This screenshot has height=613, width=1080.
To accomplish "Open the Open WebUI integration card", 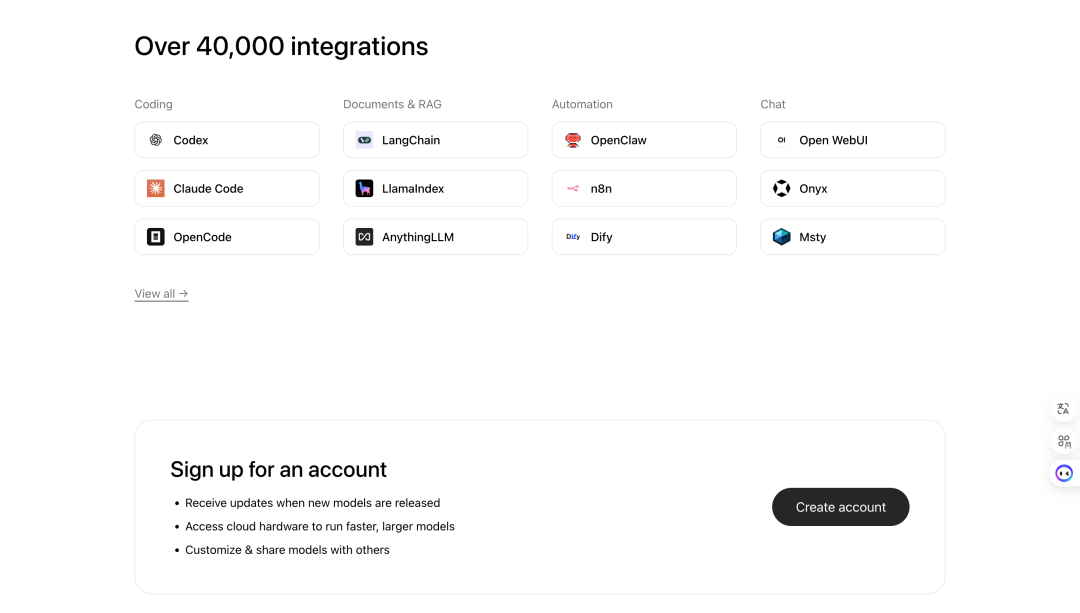I will pos(853,140).
